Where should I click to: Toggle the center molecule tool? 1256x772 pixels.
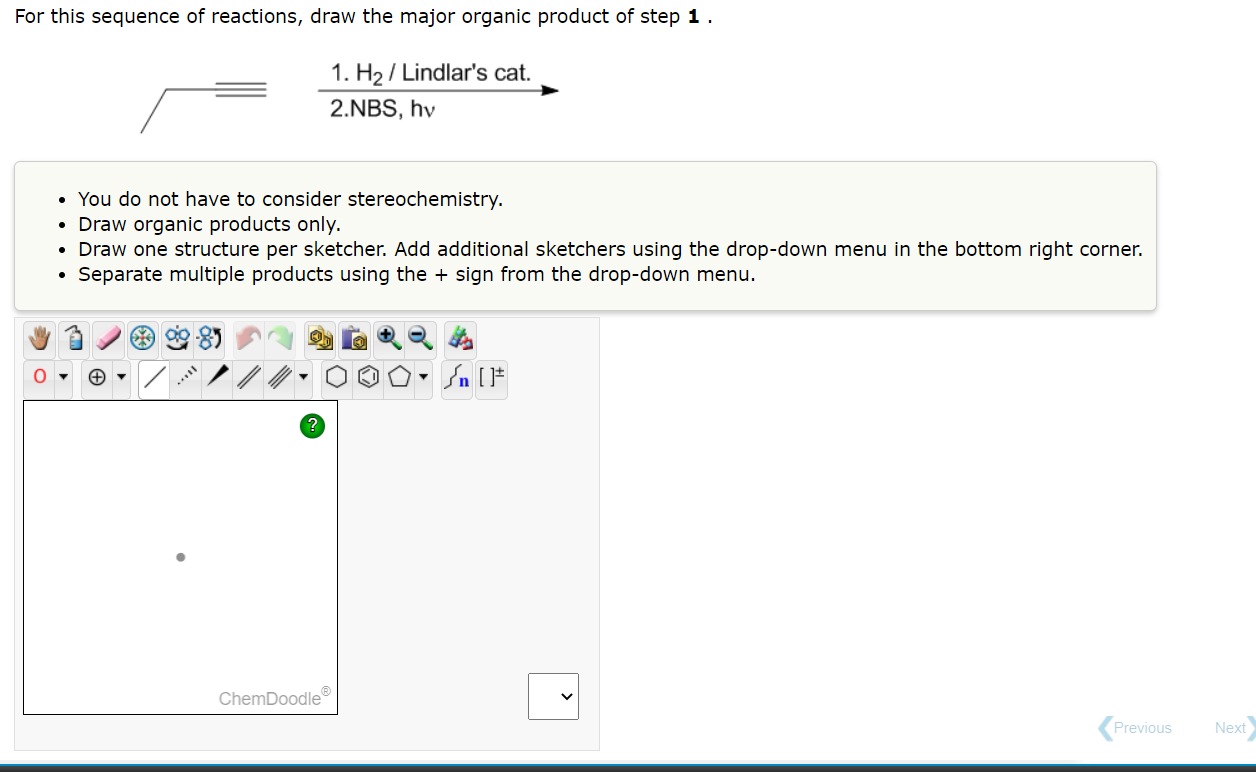(x=143, y=339)
